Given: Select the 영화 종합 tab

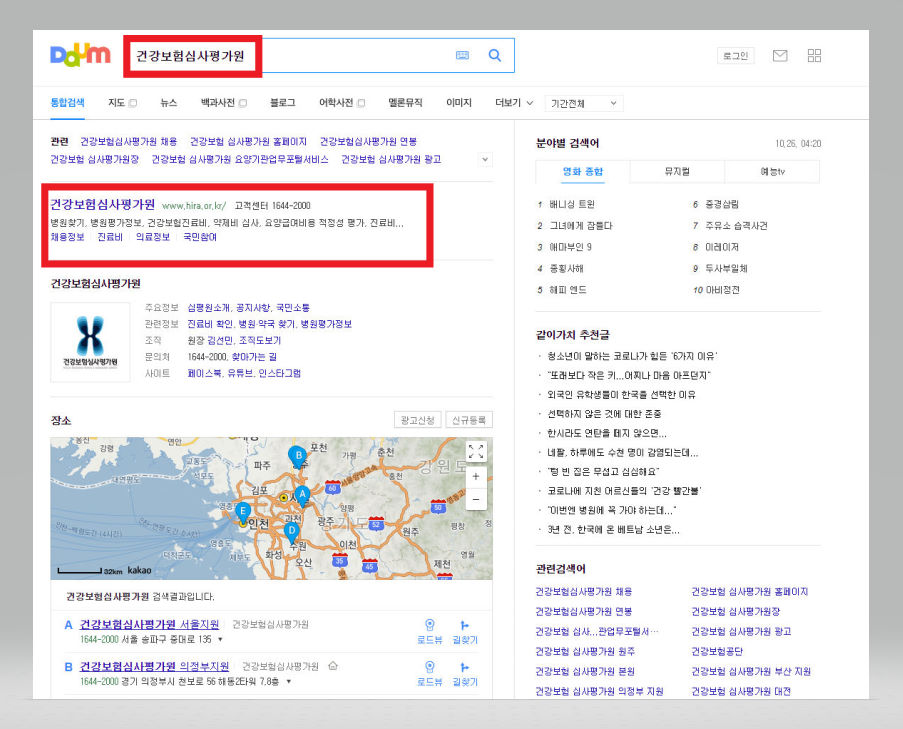Looking at the screenshot, I should pyautogui.click(x=583, y=171).
